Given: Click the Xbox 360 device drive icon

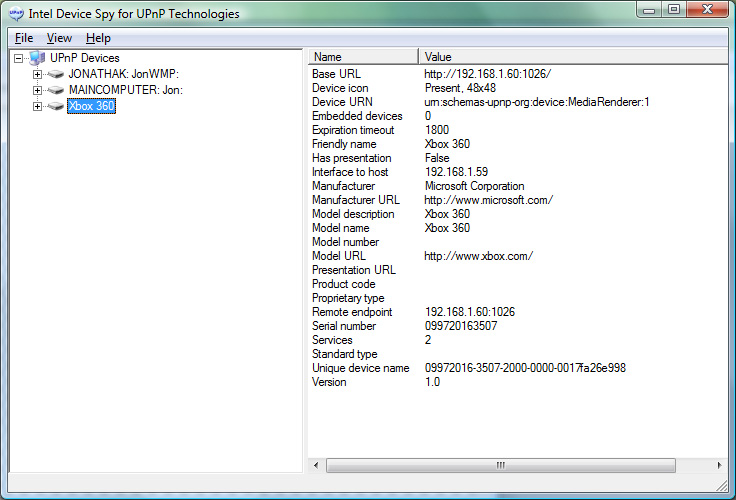Looking at the screenshot, I should 56,106.
